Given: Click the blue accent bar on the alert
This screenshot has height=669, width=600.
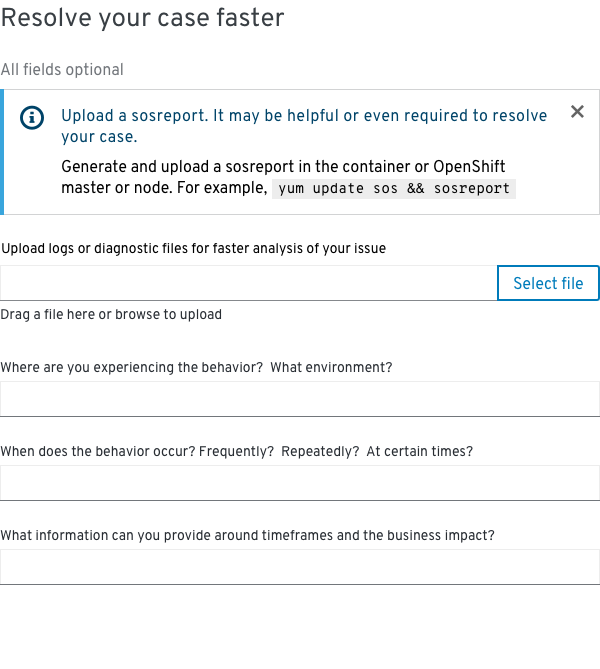Looking at the screenshot, I should (x=2, y=152).
